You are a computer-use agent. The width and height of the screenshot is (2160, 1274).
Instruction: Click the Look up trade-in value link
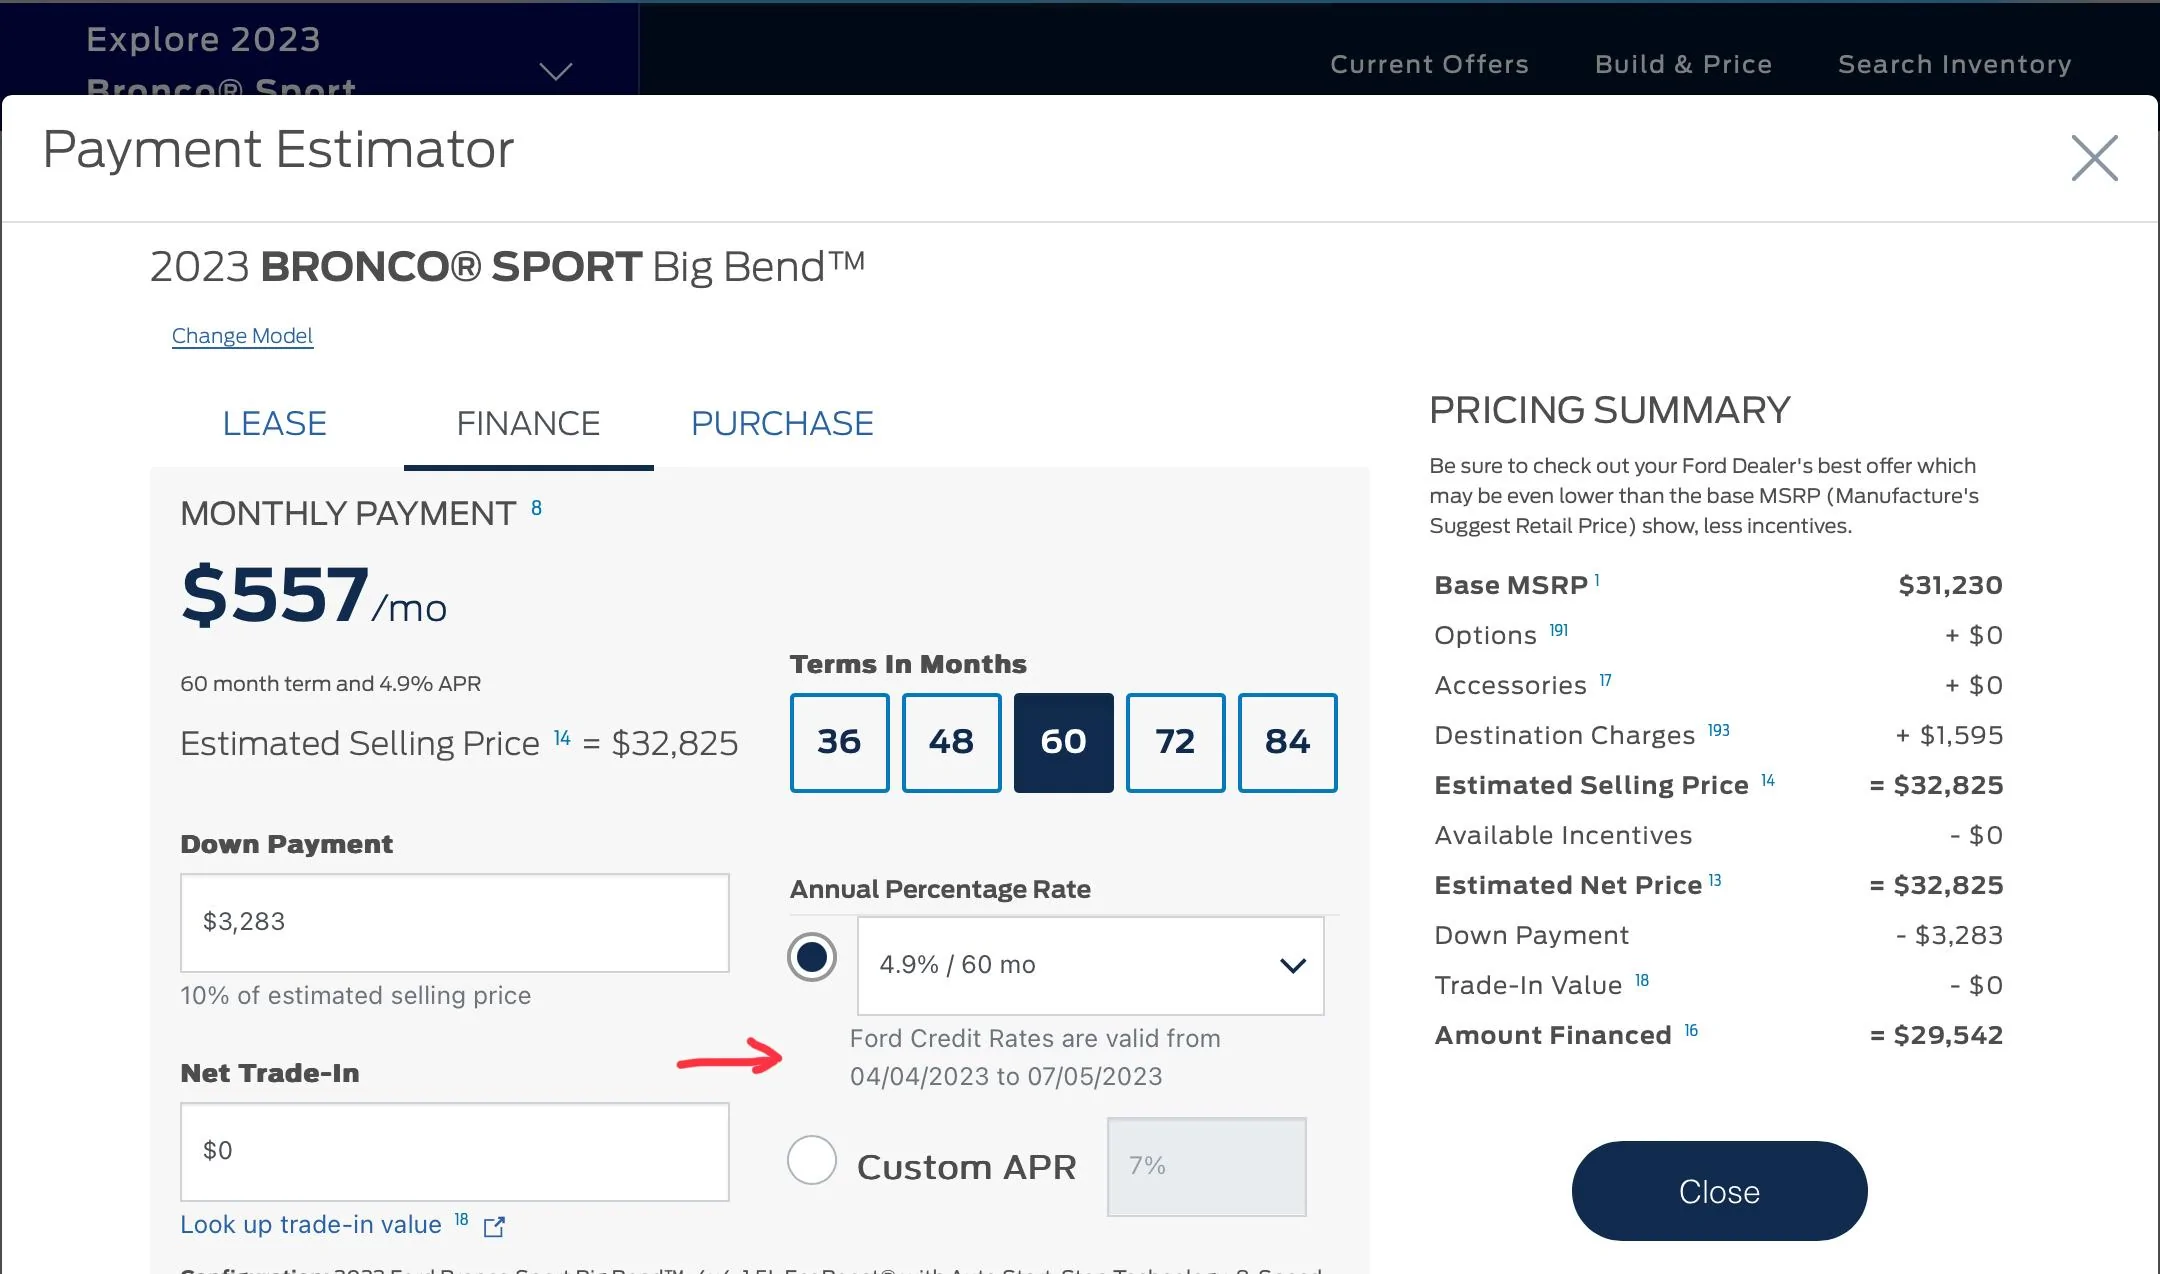(311, 1225)
